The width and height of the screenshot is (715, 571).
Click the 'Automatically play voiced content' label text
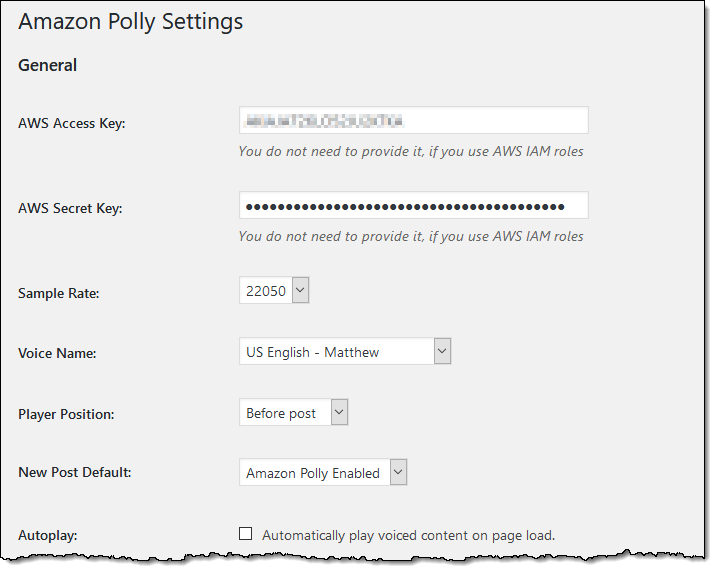(408, 535)
